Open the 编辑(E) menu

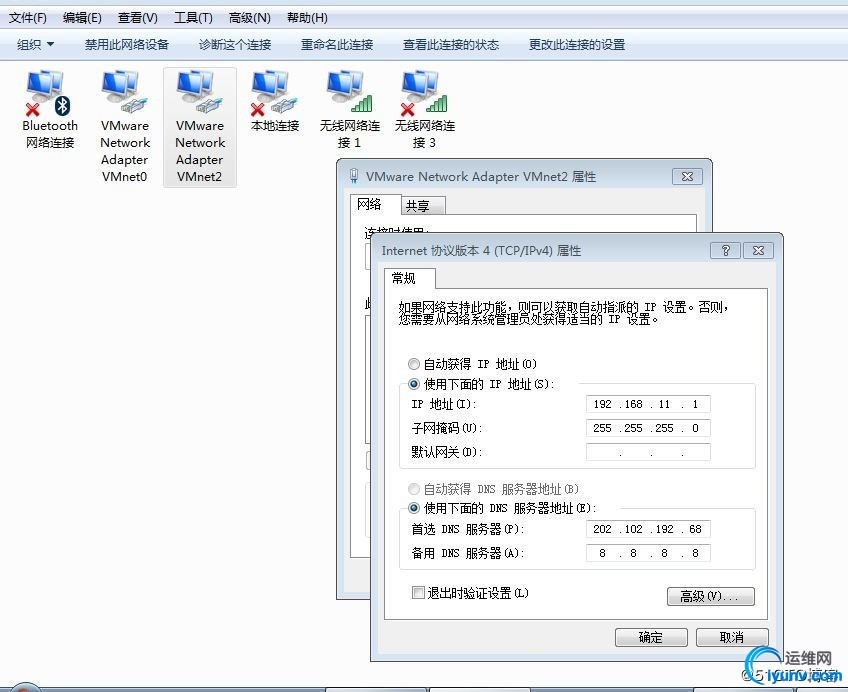(82, 18)
